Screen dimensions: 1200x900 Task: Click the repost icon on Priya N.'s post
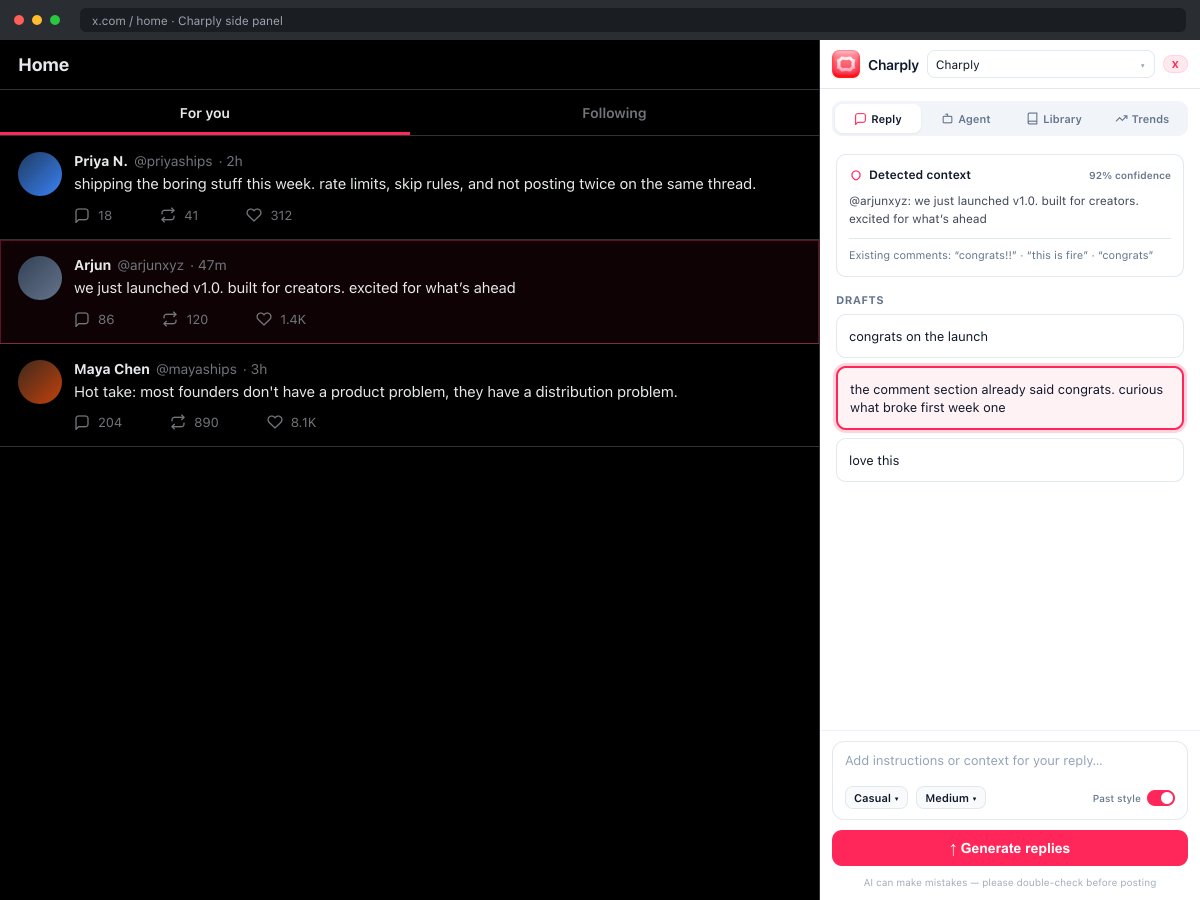pos(168,215)
